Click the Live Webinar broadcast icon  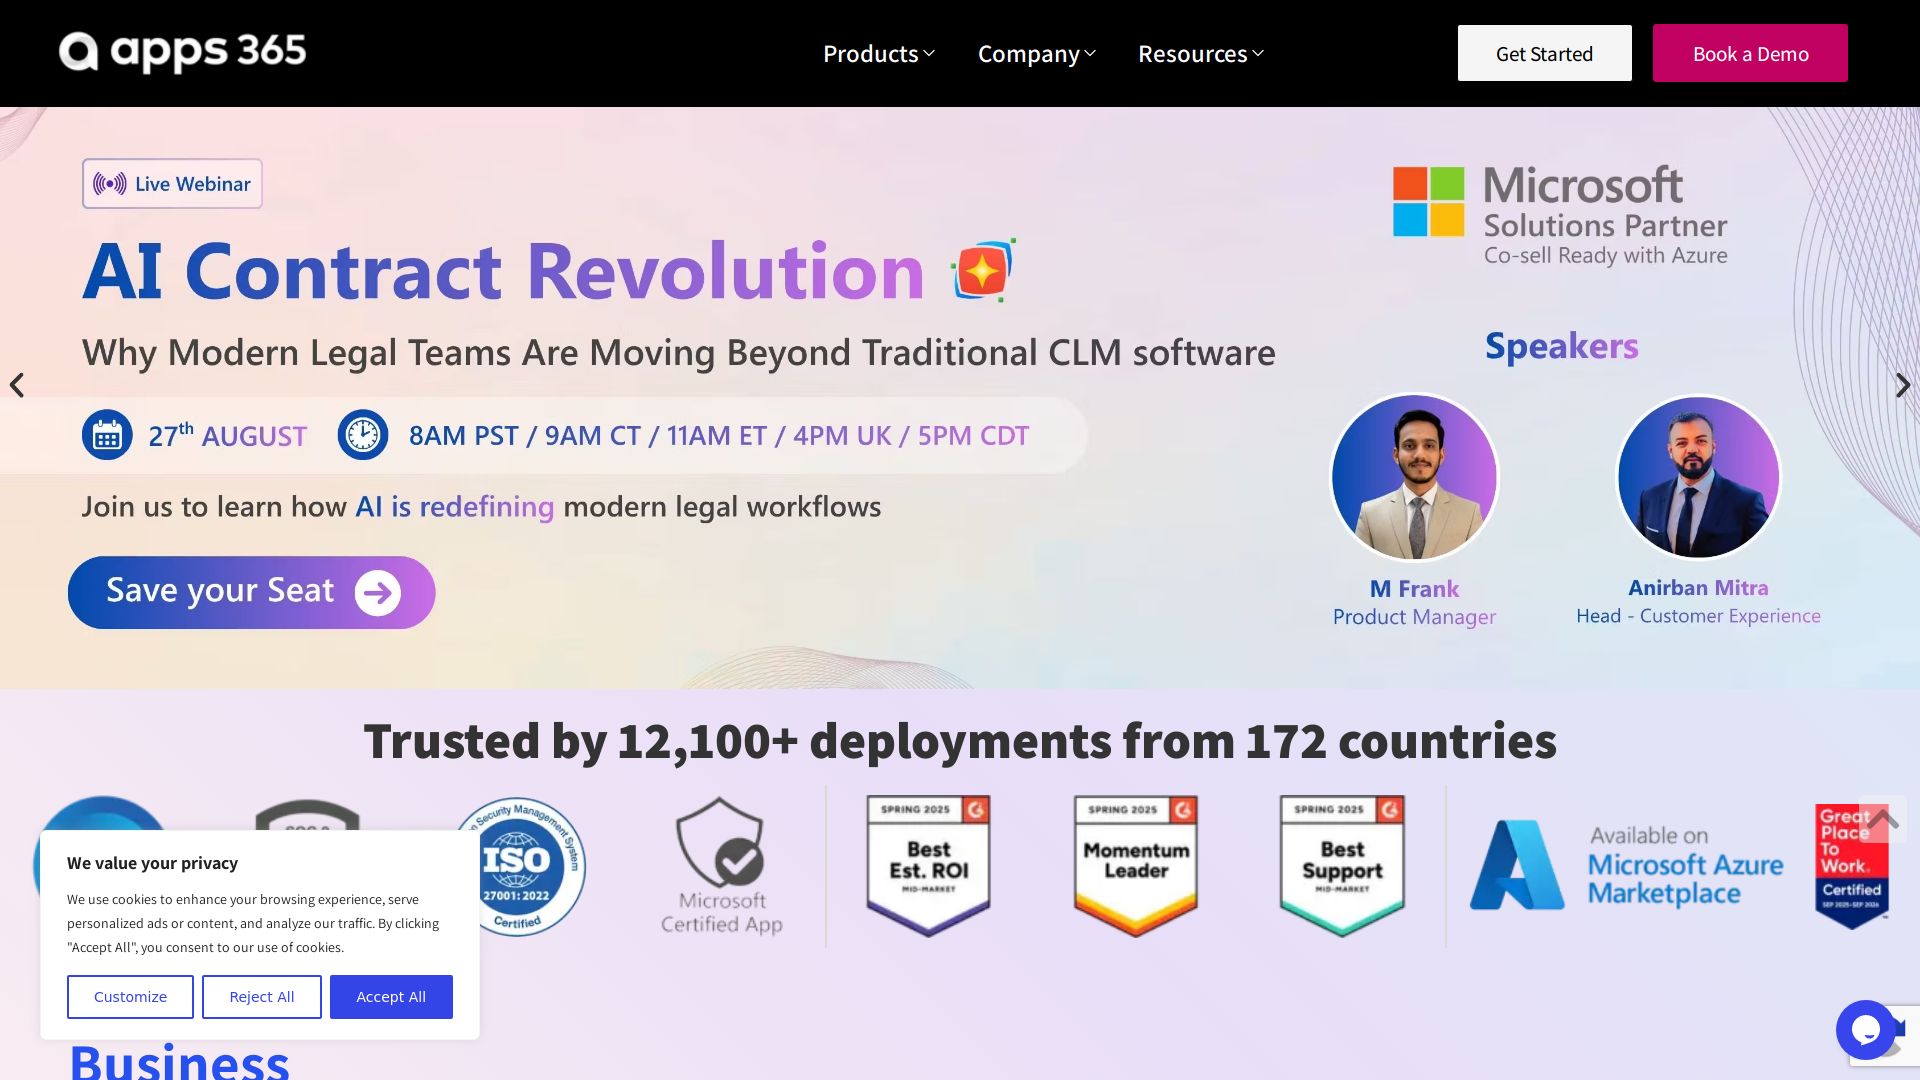[110, 184]
